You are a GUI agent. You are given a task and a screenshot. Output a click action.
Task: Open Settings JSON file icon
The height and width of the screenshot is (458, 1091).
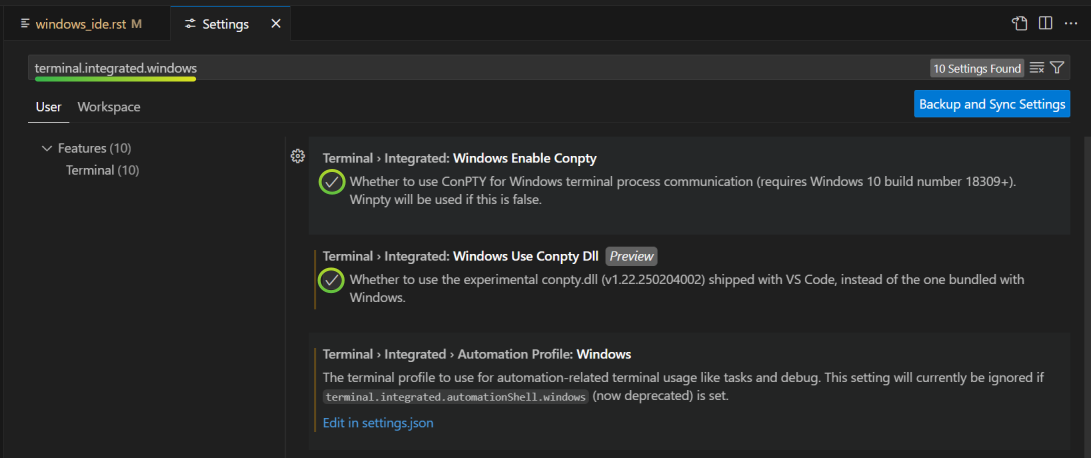tap(1019, 24)
